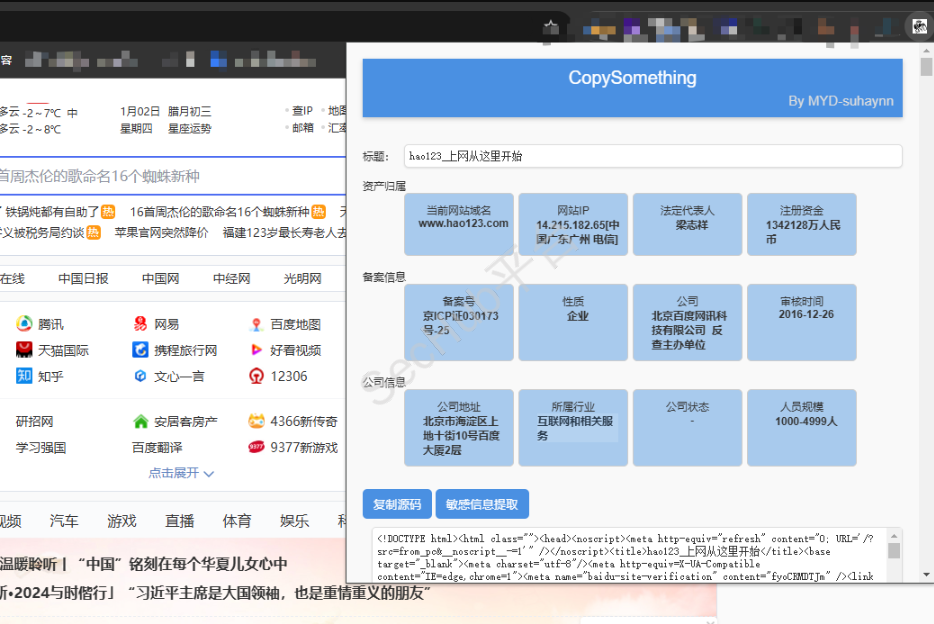Open the 4366新传奇 game icon

(x=257, y=422)
